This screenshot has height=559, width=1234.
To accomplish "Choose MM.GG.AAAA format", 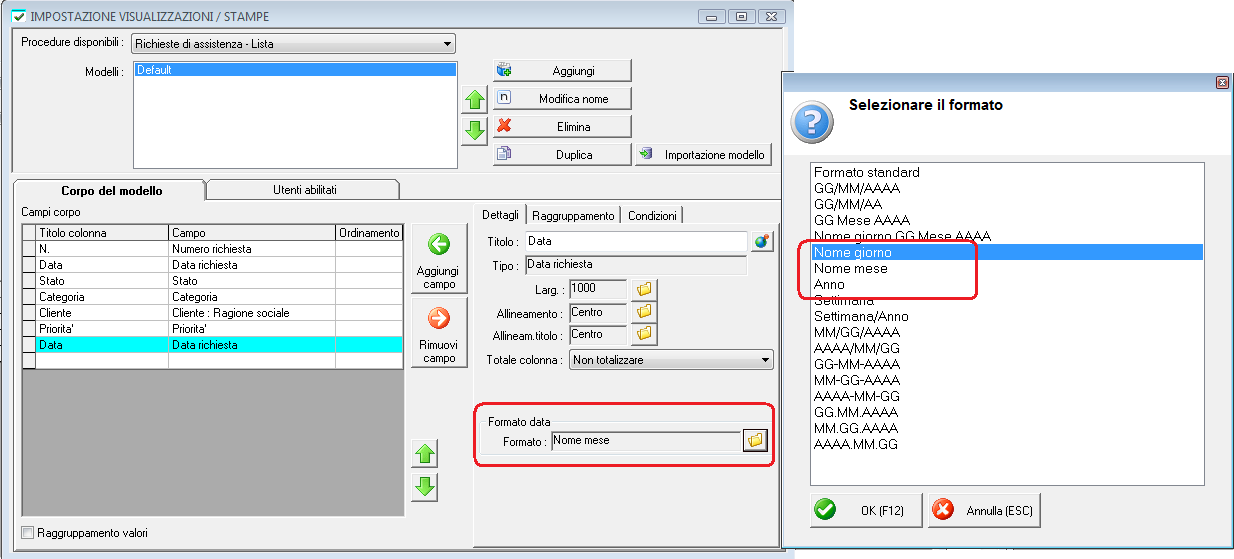I will pyautogui.click(x=1007, y=428).
